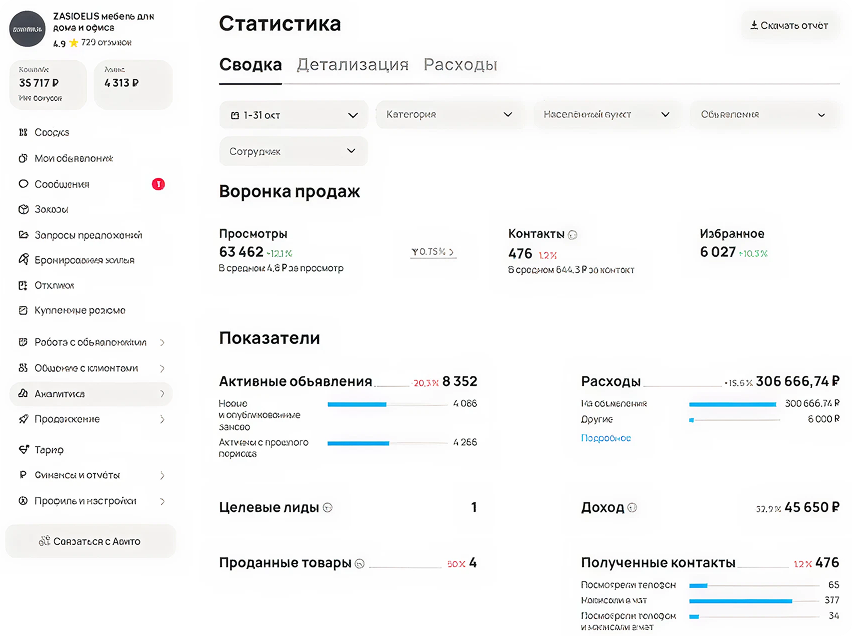Switch to the Детализация tab

pos(352,65)
